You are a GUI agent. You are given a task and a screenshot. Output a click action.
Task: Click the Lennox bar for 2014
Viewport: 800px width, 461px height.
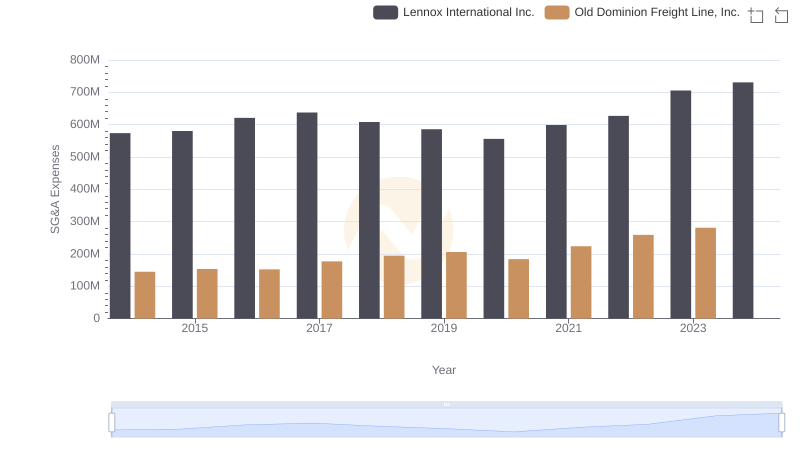(x=120, y=226)
